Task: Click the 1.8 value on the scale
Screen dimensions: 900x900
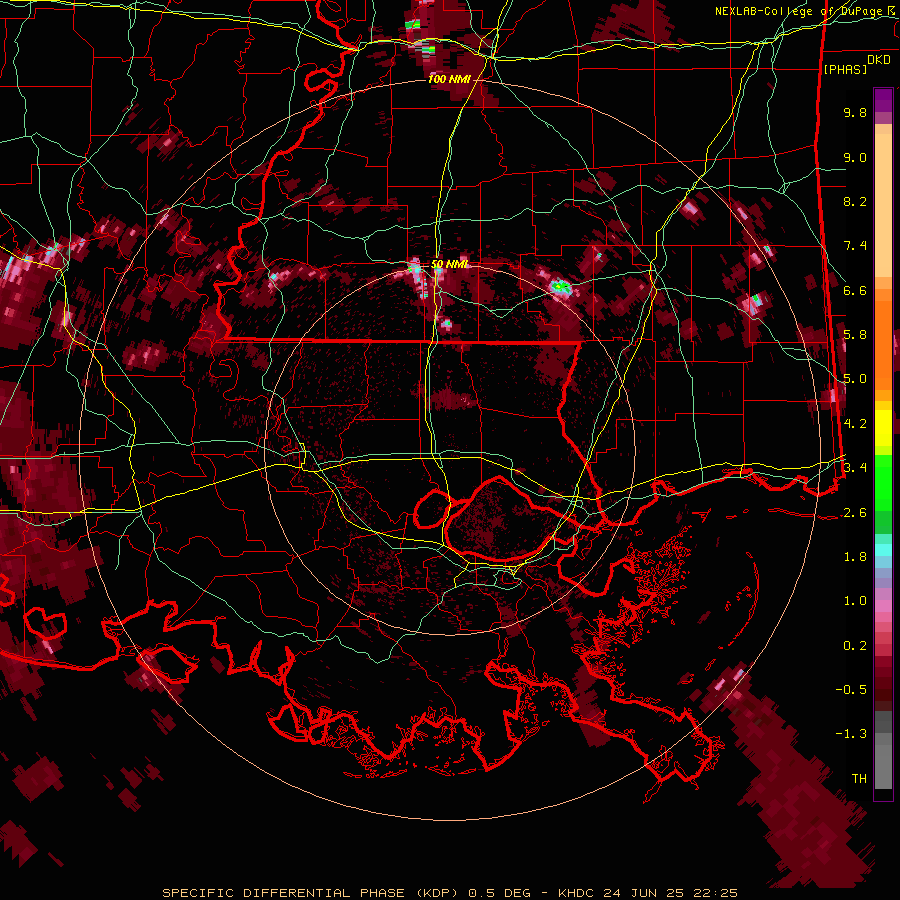Action: click(855, 557)
